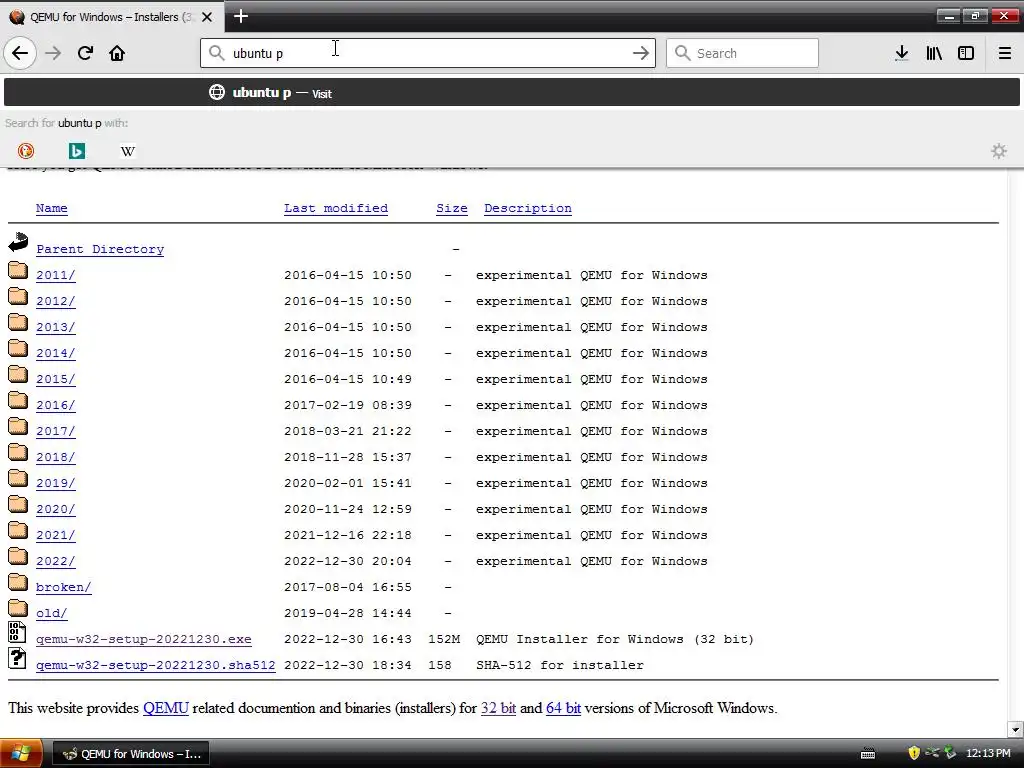Open the Downloads panel
Viewport: 1024px width, 768px height.
point(902,53)
